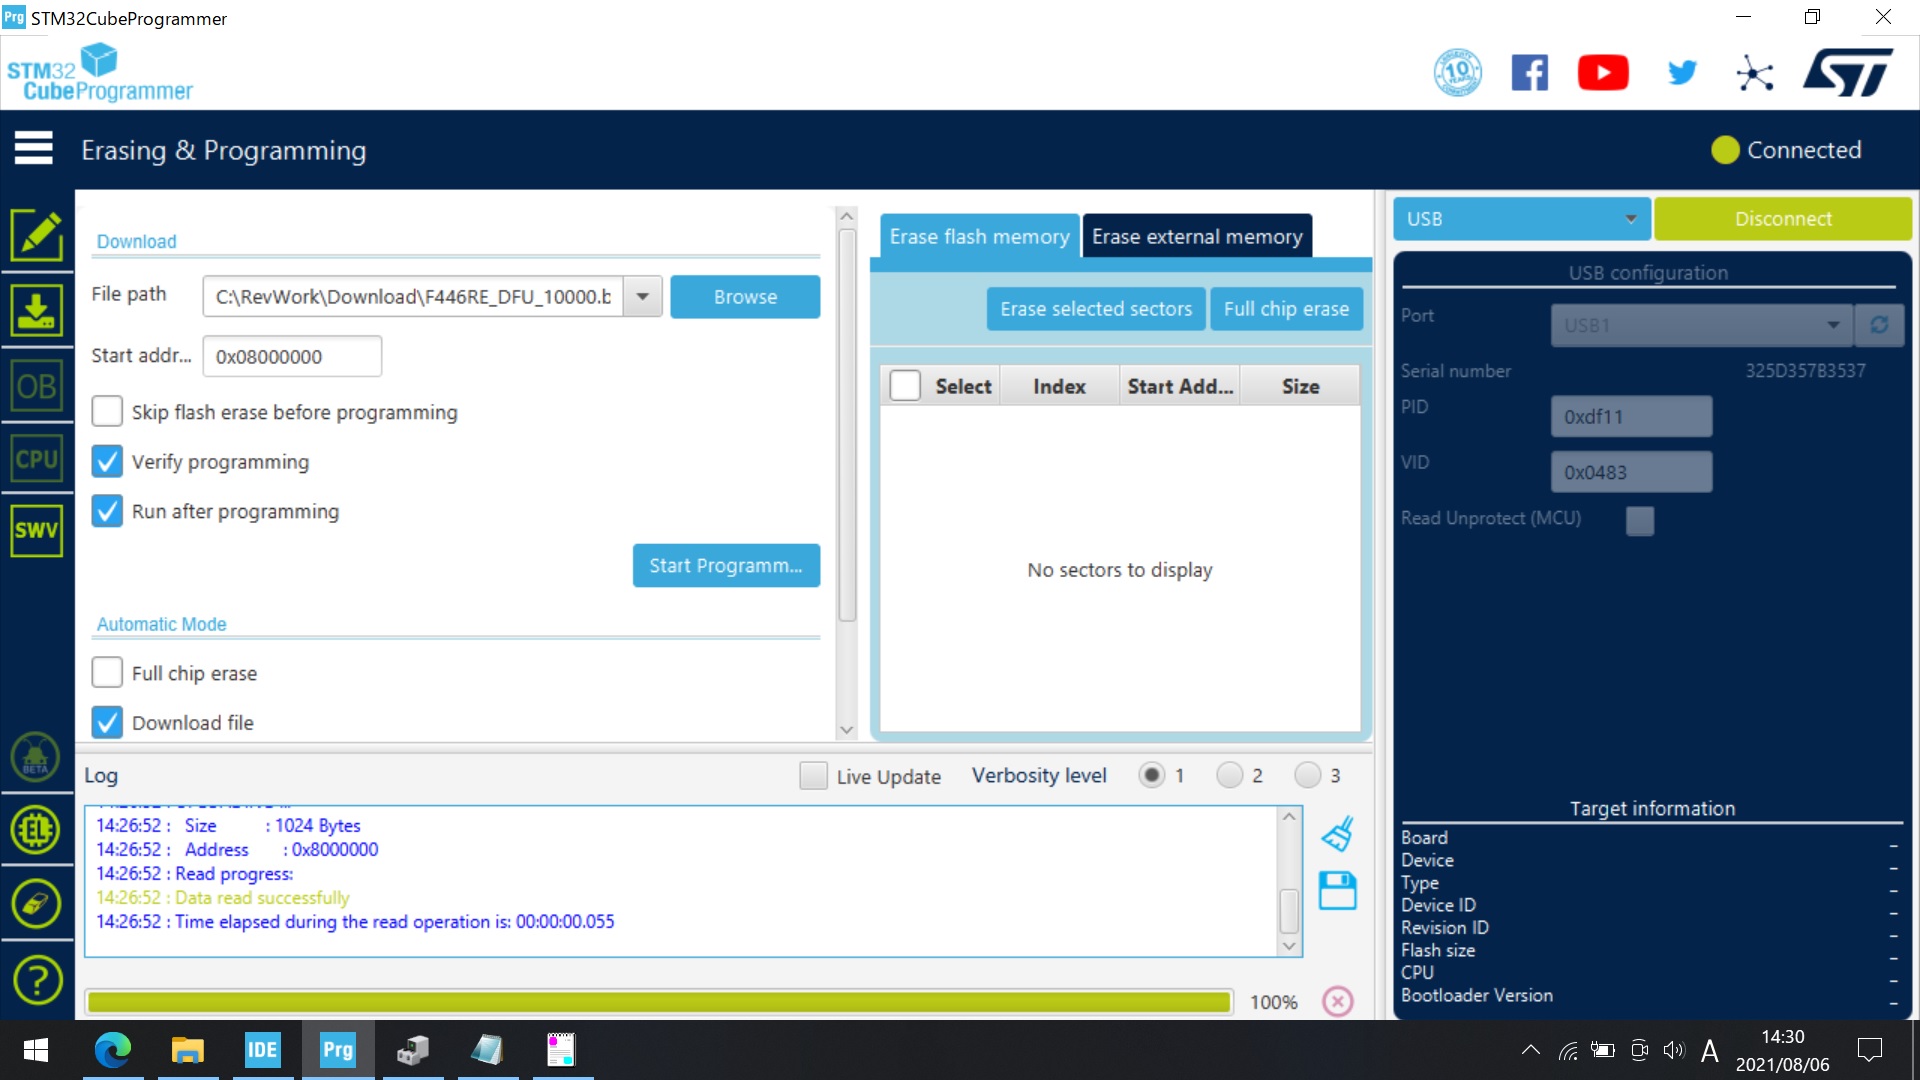1920x1080 pixels.
Task: Click the Start address input field
Action: [292, 356]
